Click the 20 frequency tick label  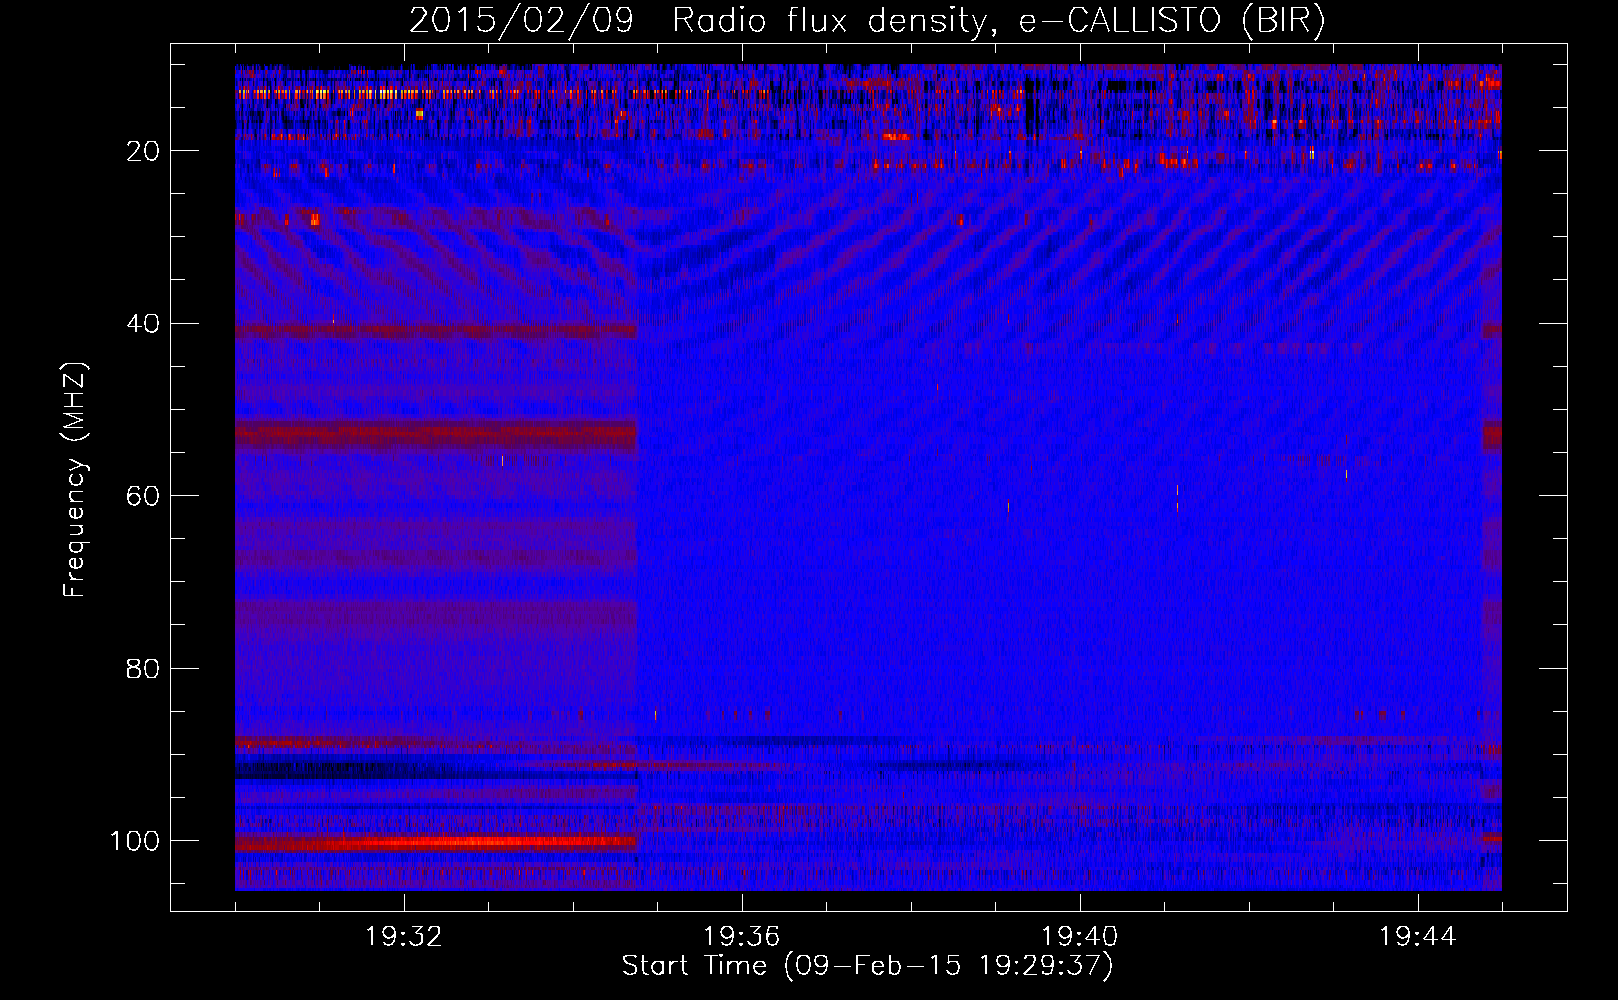pos(144,151)
